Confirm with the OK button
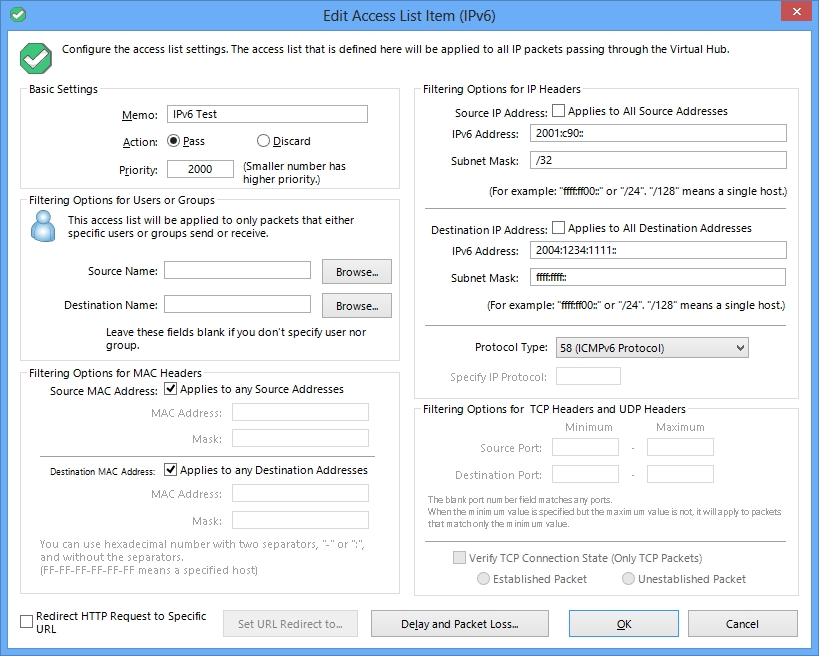 (x=624, y=624)
